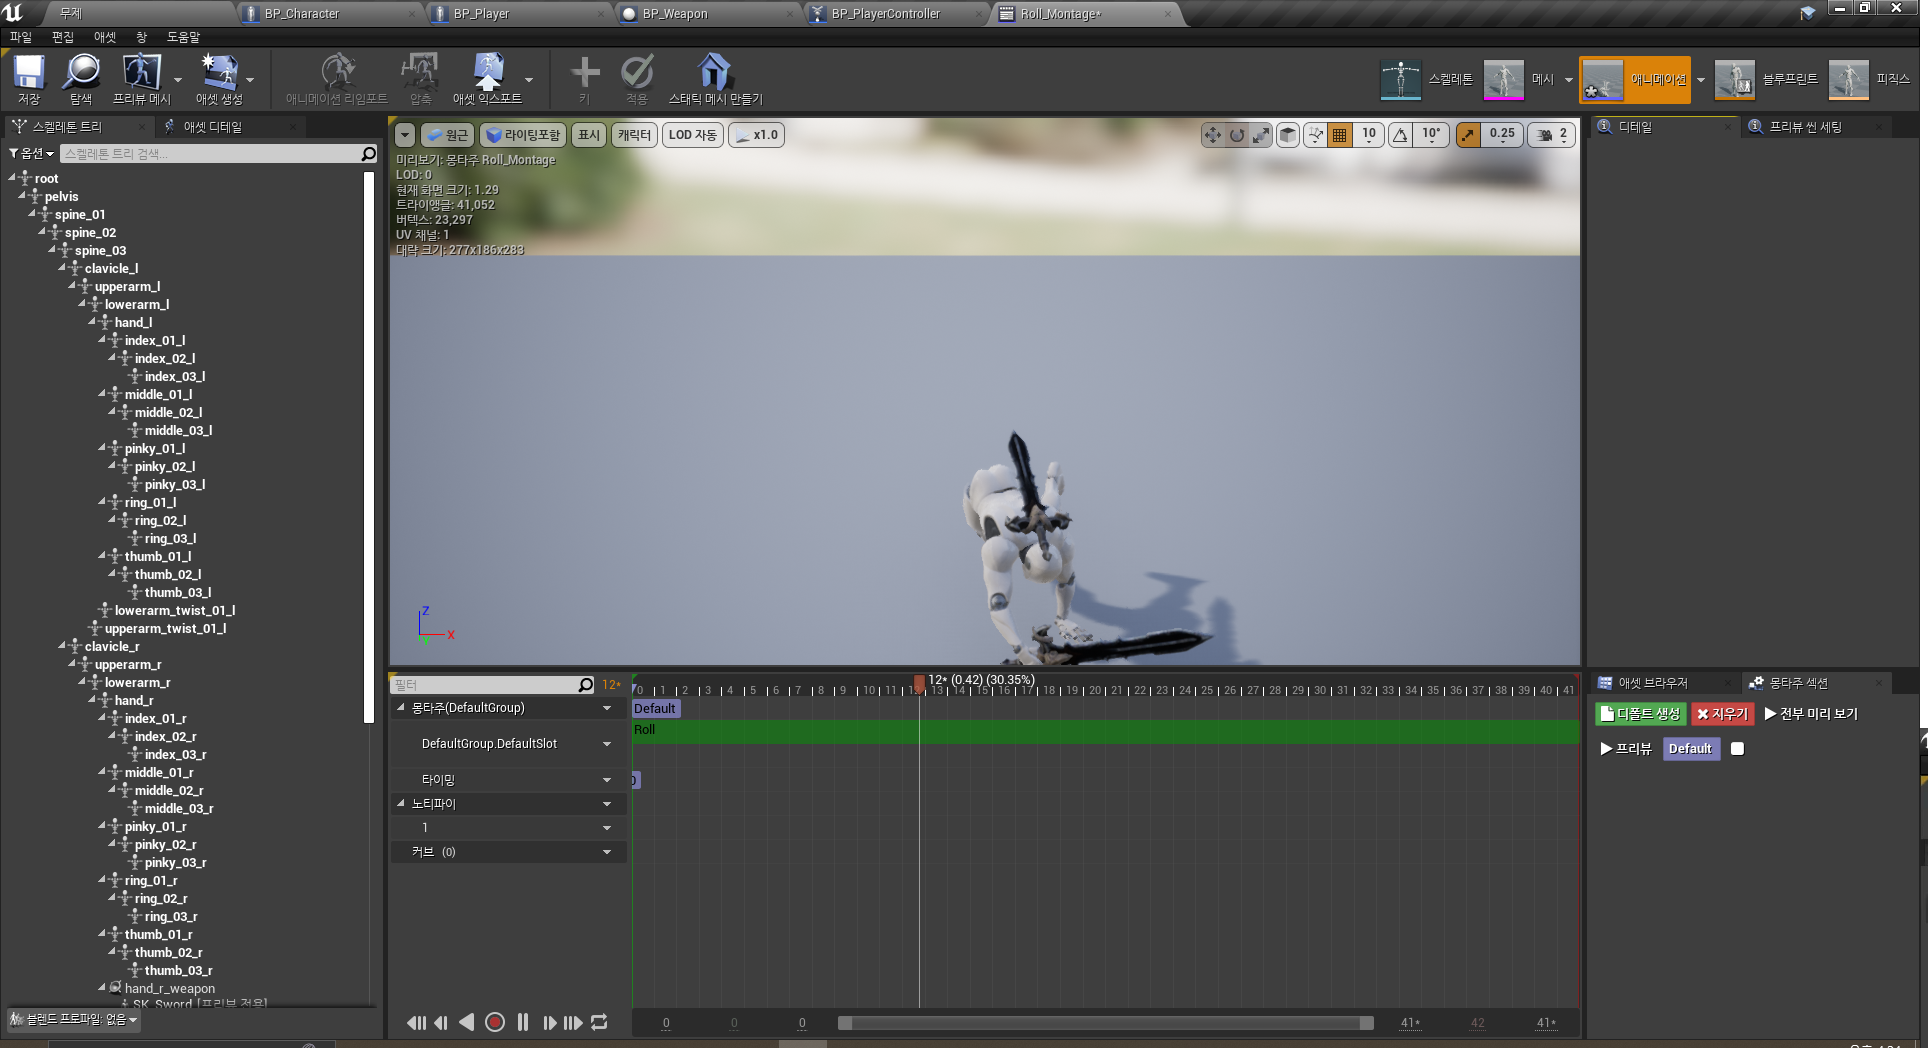Click the 원근 perspective view button
Viewport: 1928px width, 1048px height.
448,135
